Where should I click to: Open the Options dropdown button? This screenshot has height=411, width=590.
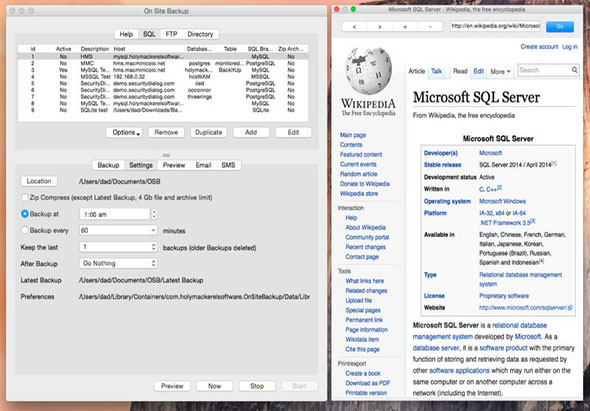124,132
